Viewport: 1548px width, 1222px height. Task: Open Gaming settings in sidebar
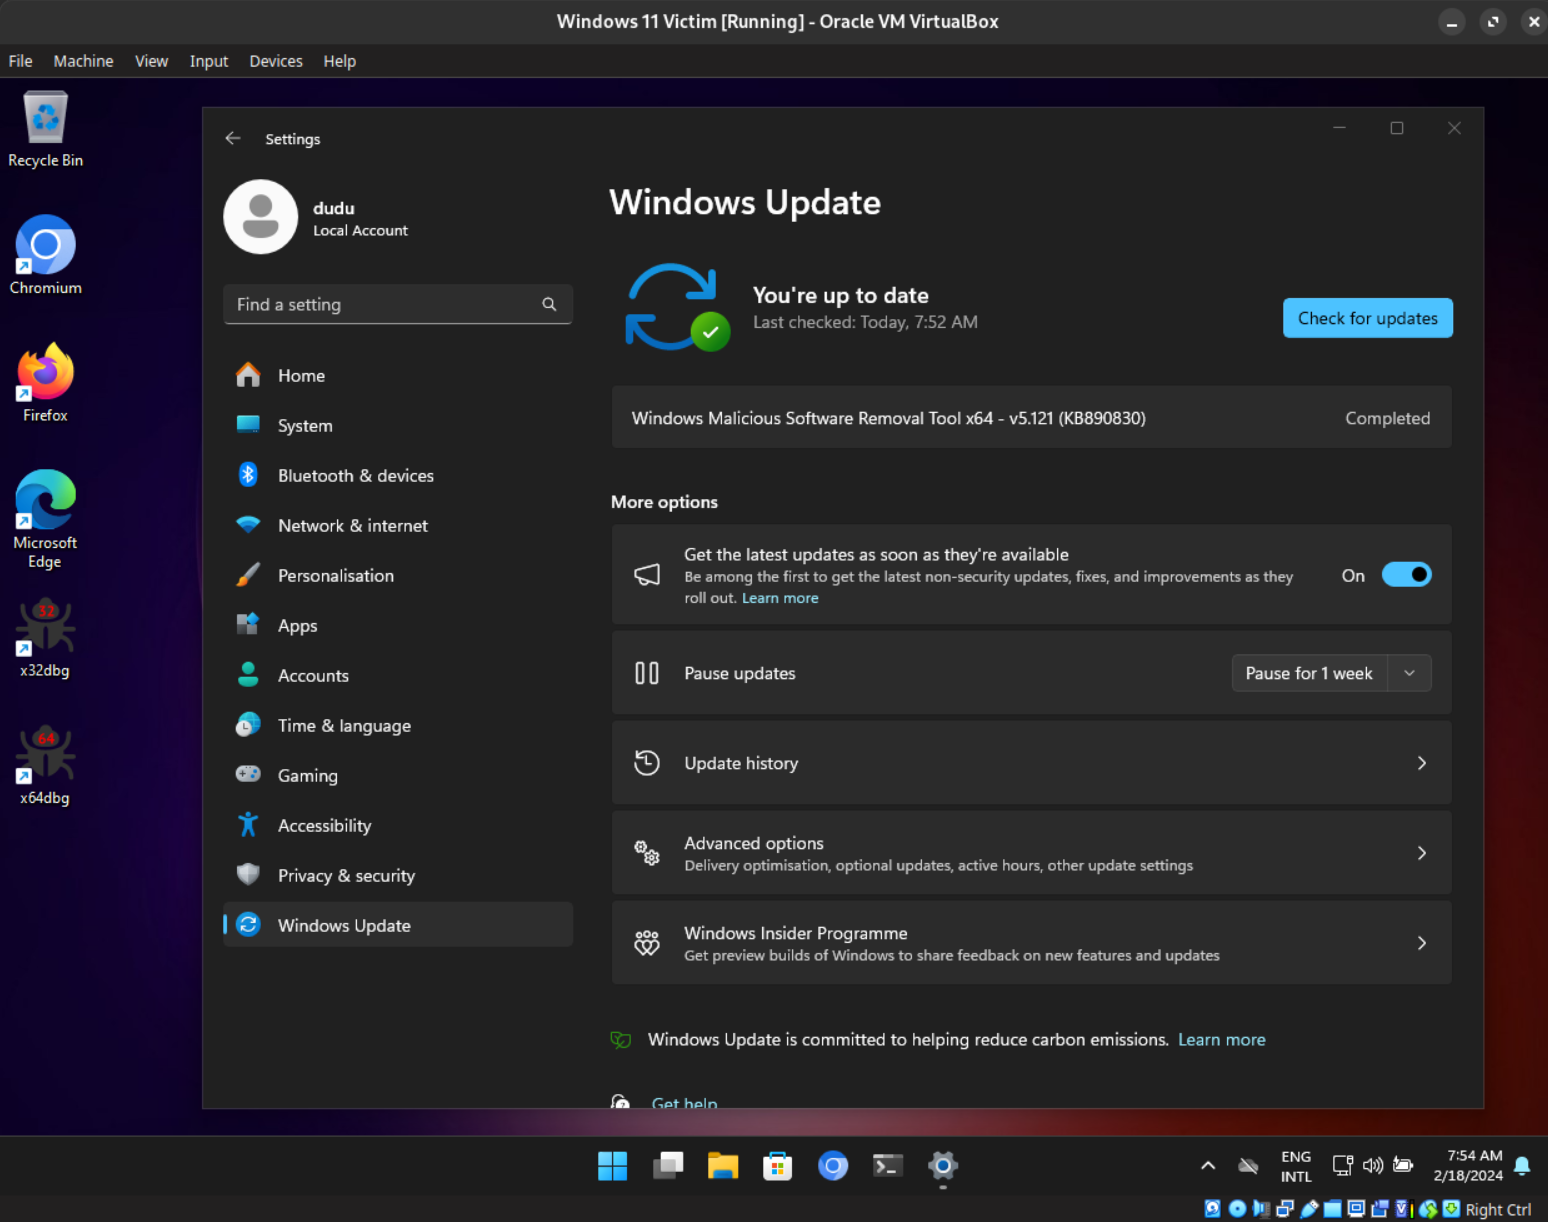coord(398,775)
